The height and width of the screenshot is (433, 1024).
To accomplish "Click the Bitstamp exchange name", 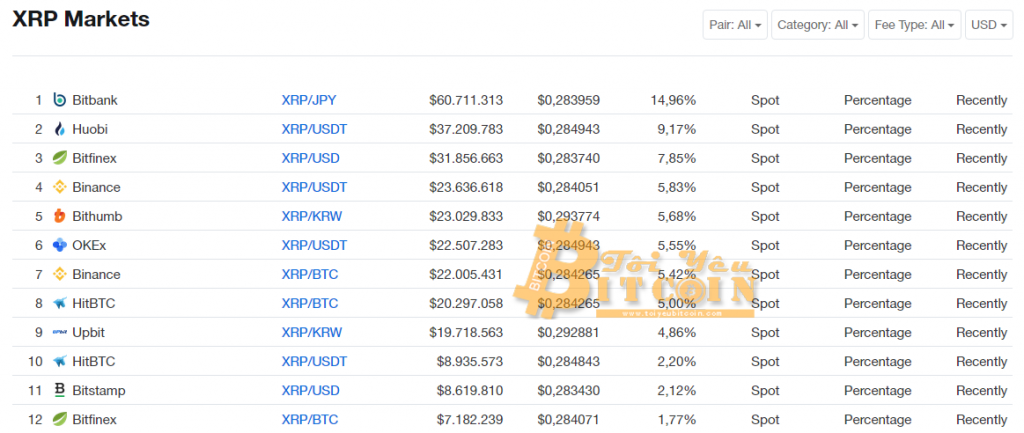I will (99, 391).
